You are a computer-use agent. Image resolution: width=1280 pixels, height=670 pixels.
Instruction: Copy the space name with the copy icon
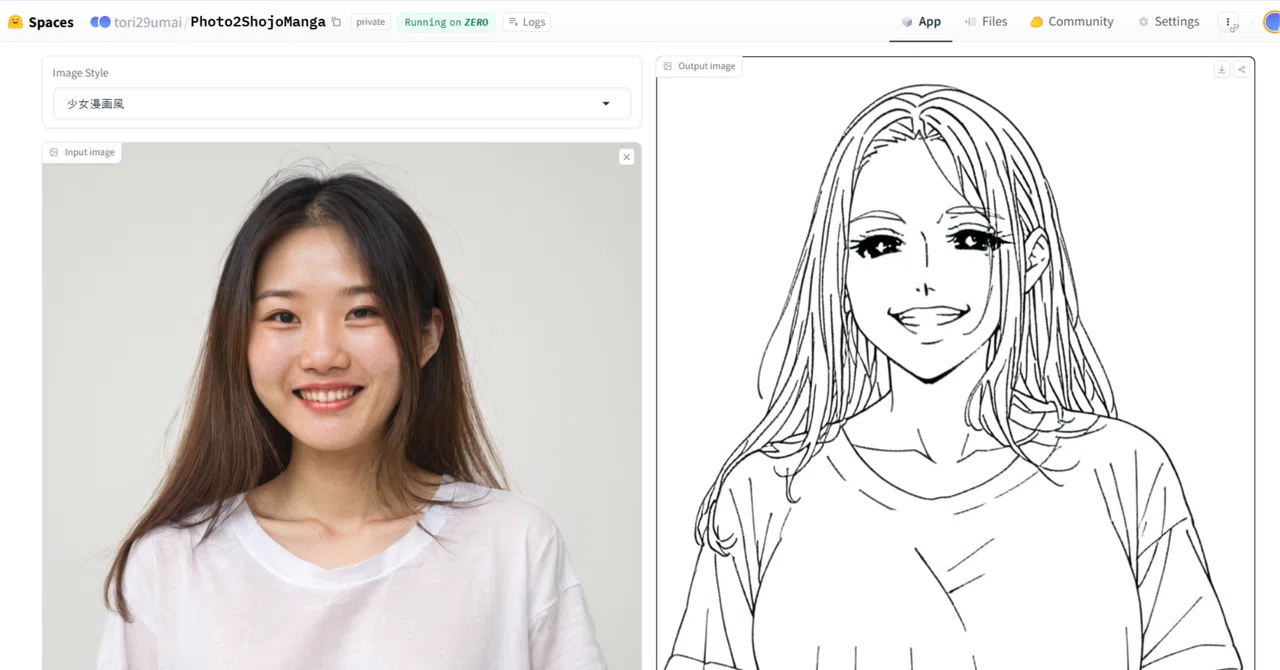tap(336, 22)
